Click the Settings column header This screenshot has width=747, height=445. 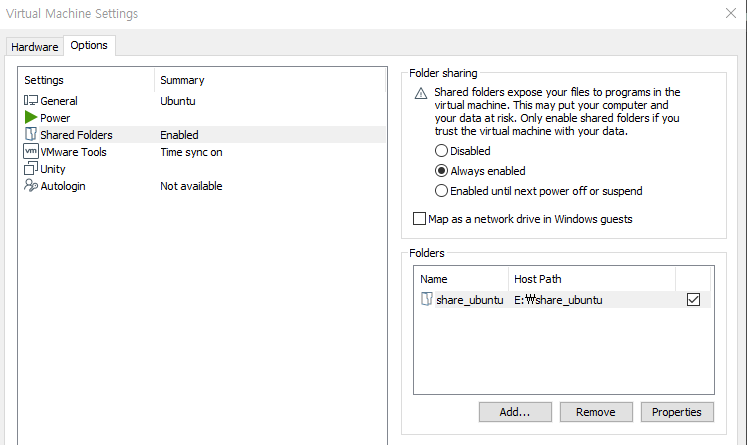[87, 80]
